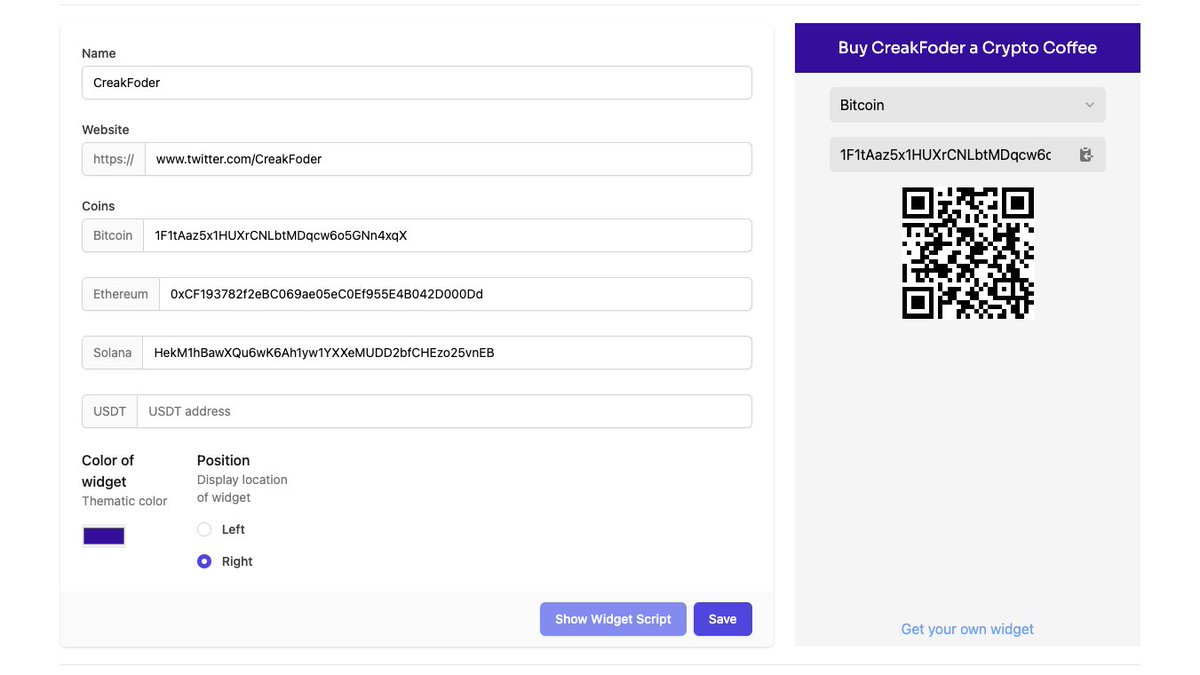
Task: Click the Name input field
Action: coord(417,83)
